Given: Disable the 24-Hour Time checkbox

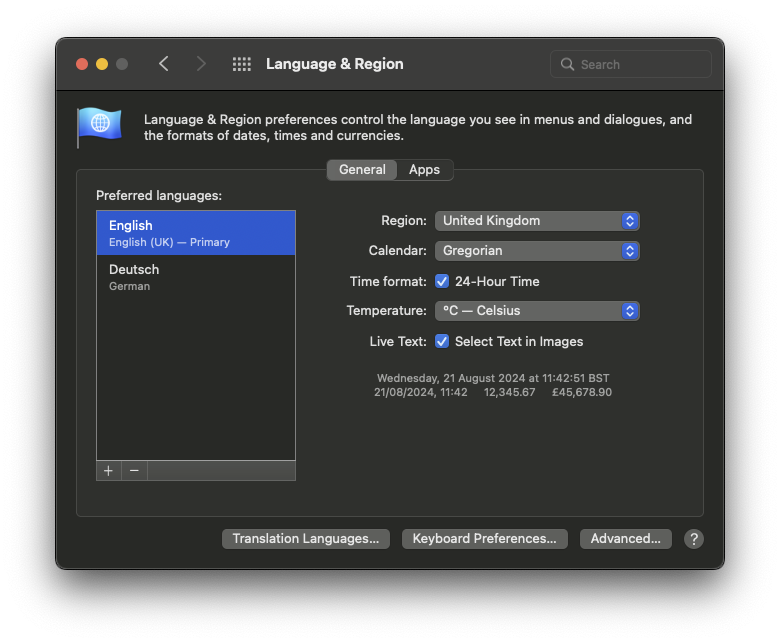Looking at the screenshot, I should [442, 281].
